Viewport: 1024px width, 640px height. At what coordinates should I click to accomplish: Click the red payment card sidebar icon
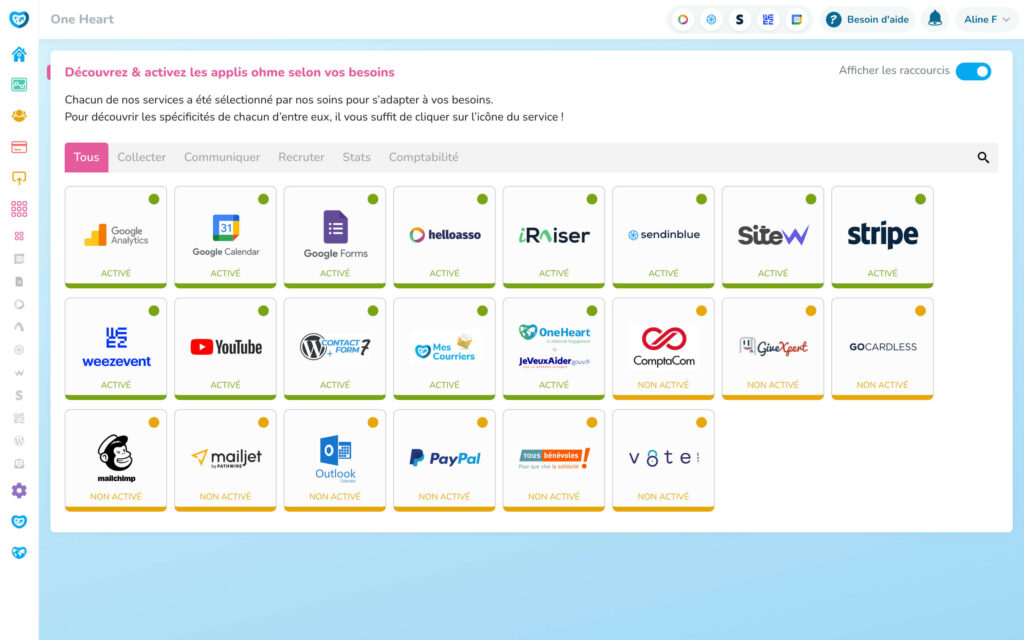coord(19,147)
